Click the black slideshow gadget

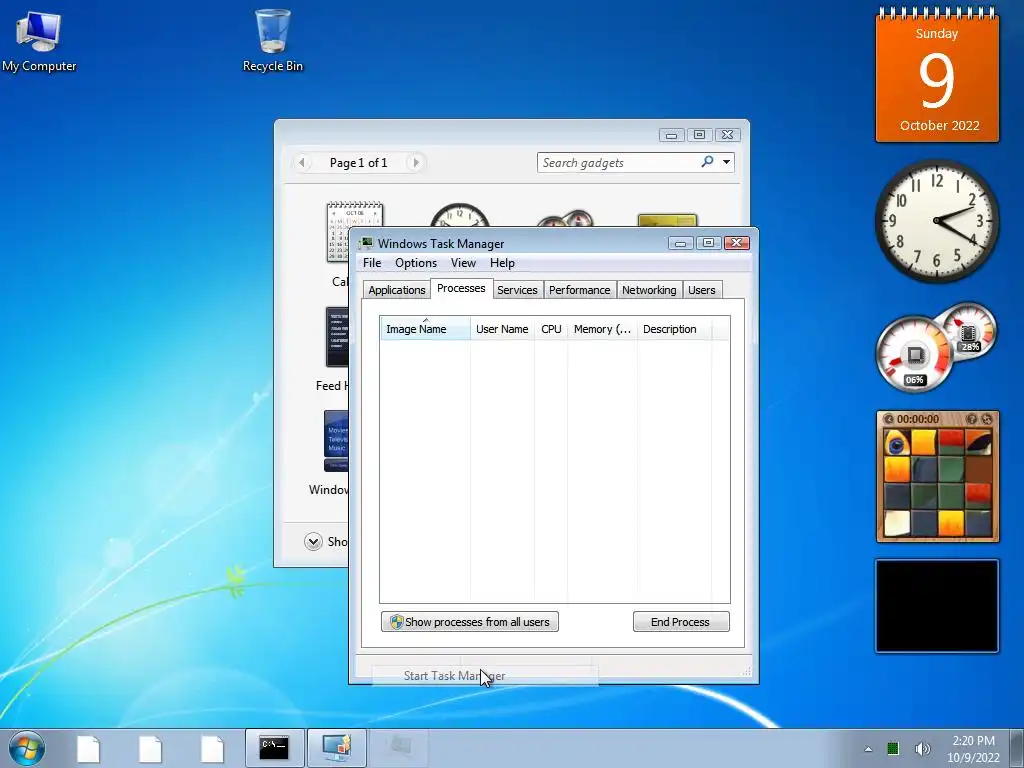937,605
